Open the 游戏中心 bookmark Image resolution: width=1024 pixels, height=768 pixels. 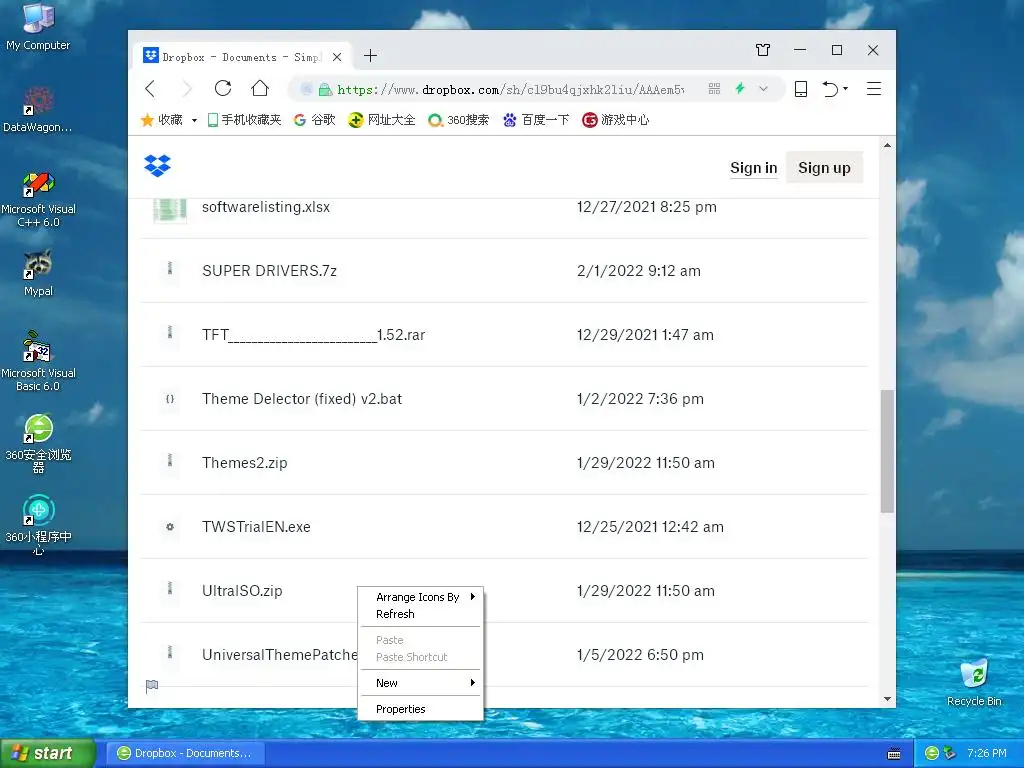click(x=616, y=120)
